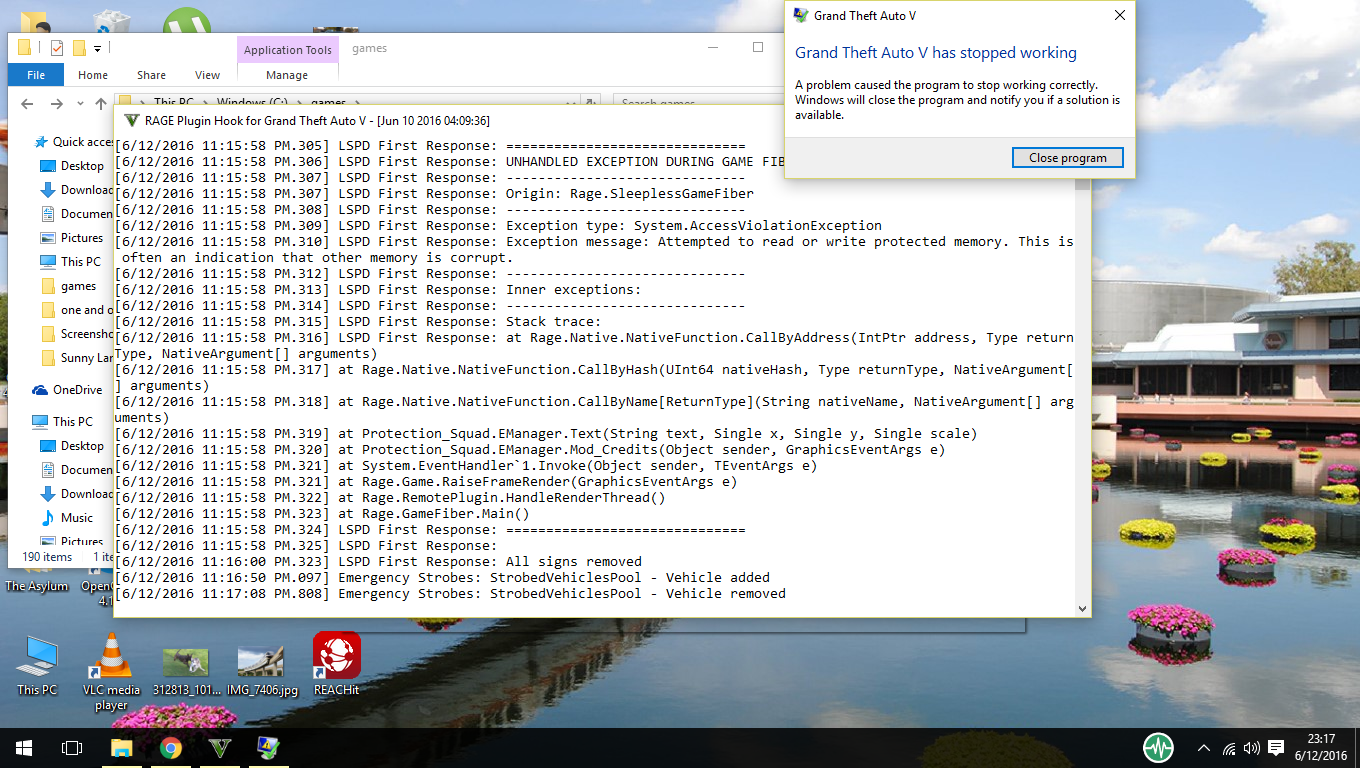Open Documents under Quick access
This screenshot has height=768, width=1360.
(x=76, y=214)
